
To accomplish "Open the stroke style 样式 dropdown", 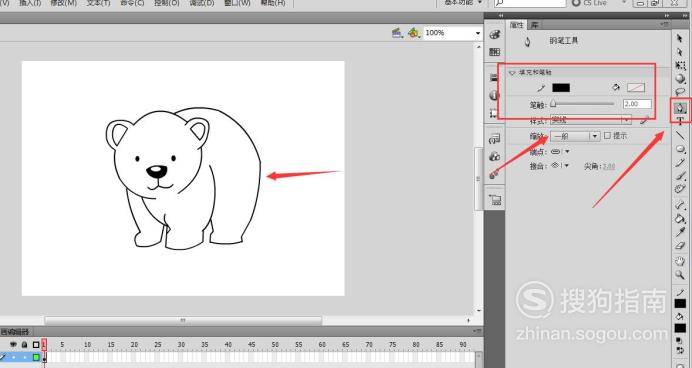I will 591,120.
